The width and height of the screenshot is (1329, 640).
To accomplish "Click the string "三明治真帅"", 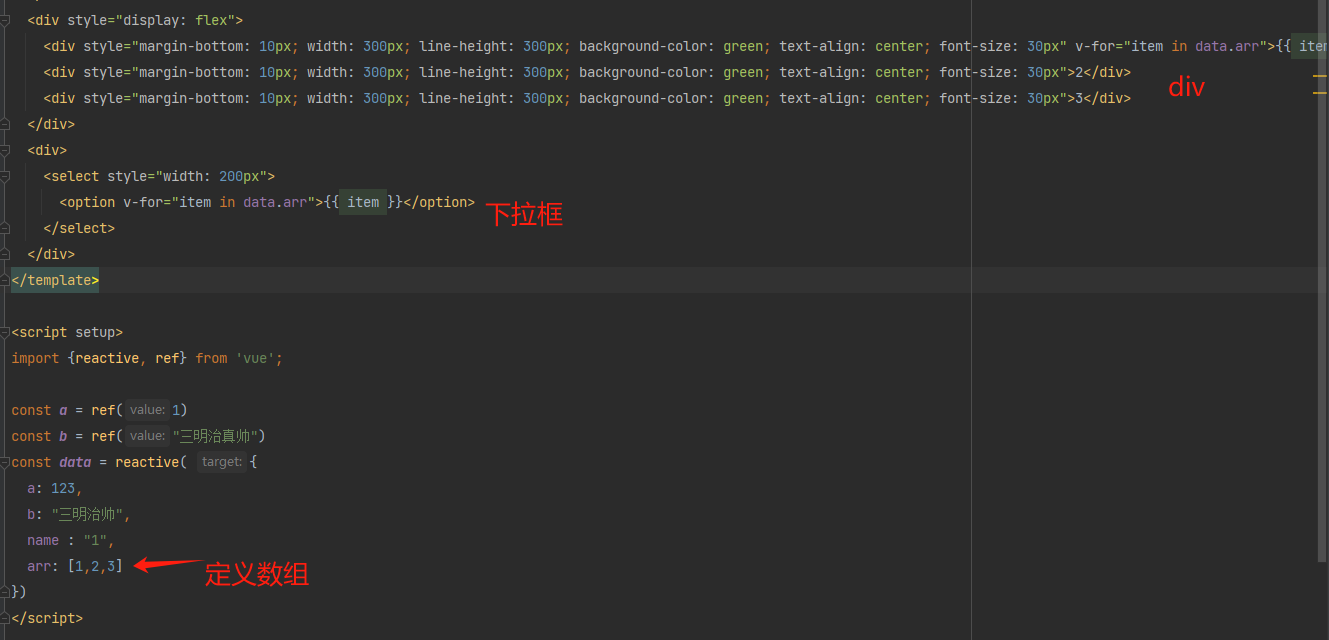I will (x=215, y=436).
